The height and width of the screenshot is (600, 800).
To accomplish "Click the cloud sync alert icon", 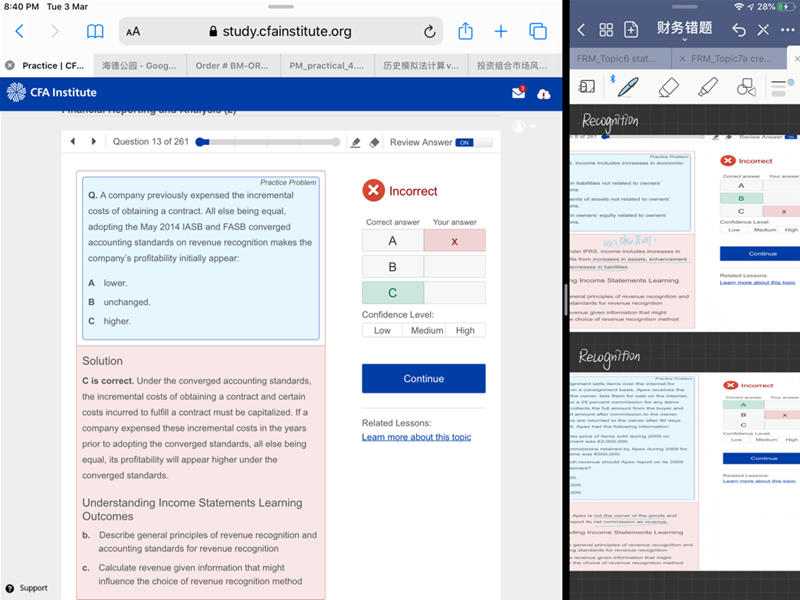I will point(543,94).
